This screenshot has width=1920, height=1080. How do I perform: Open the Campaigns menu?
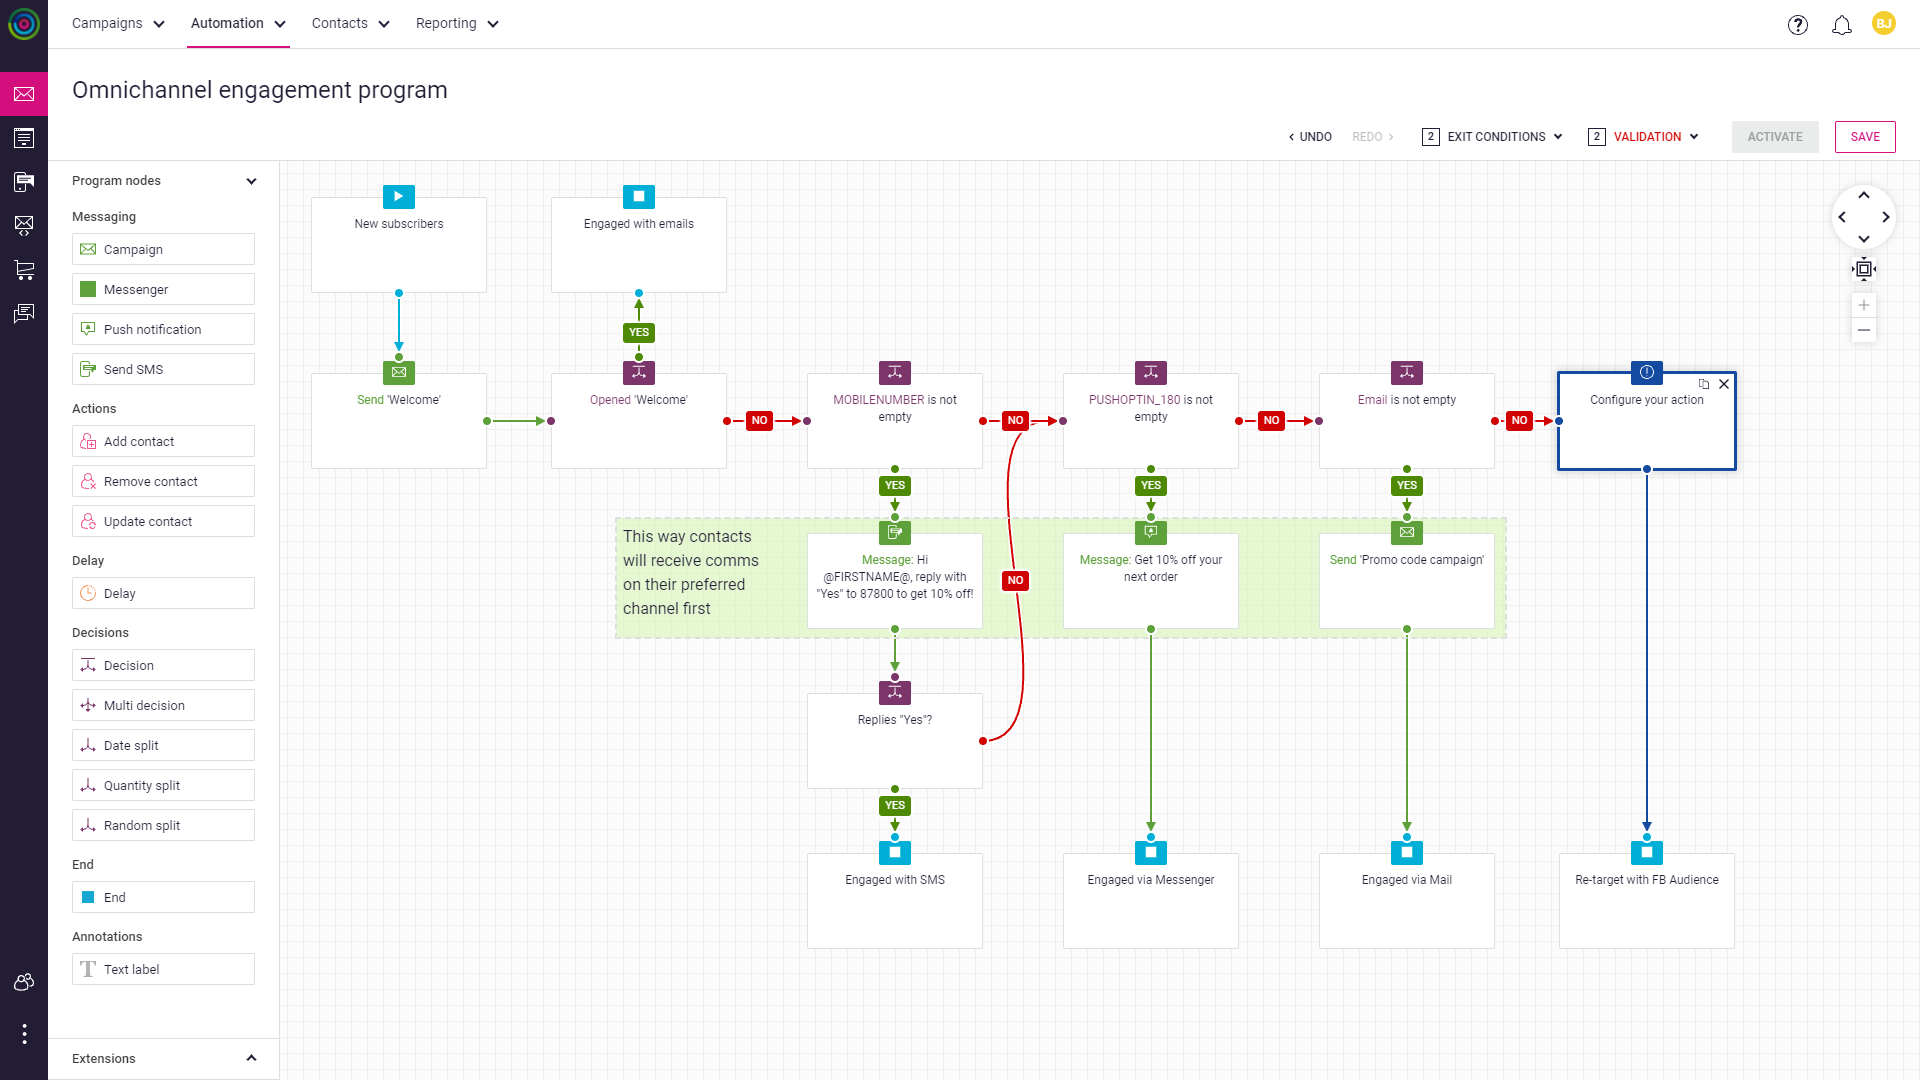pyautogui.click(x=118, y=23)
